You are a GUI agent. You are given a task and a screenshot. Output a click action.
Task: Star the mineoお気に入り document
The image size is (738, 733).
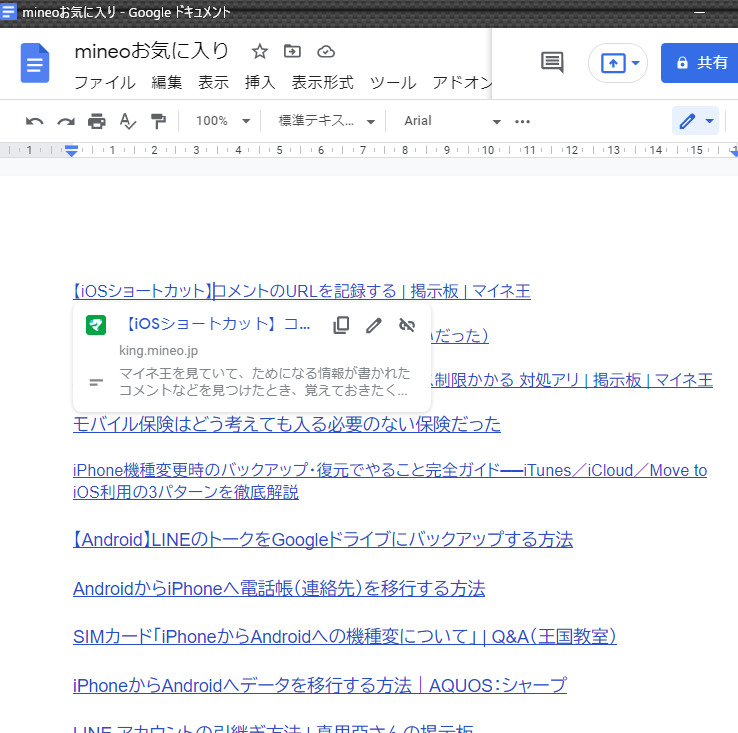tap(259, 52)
